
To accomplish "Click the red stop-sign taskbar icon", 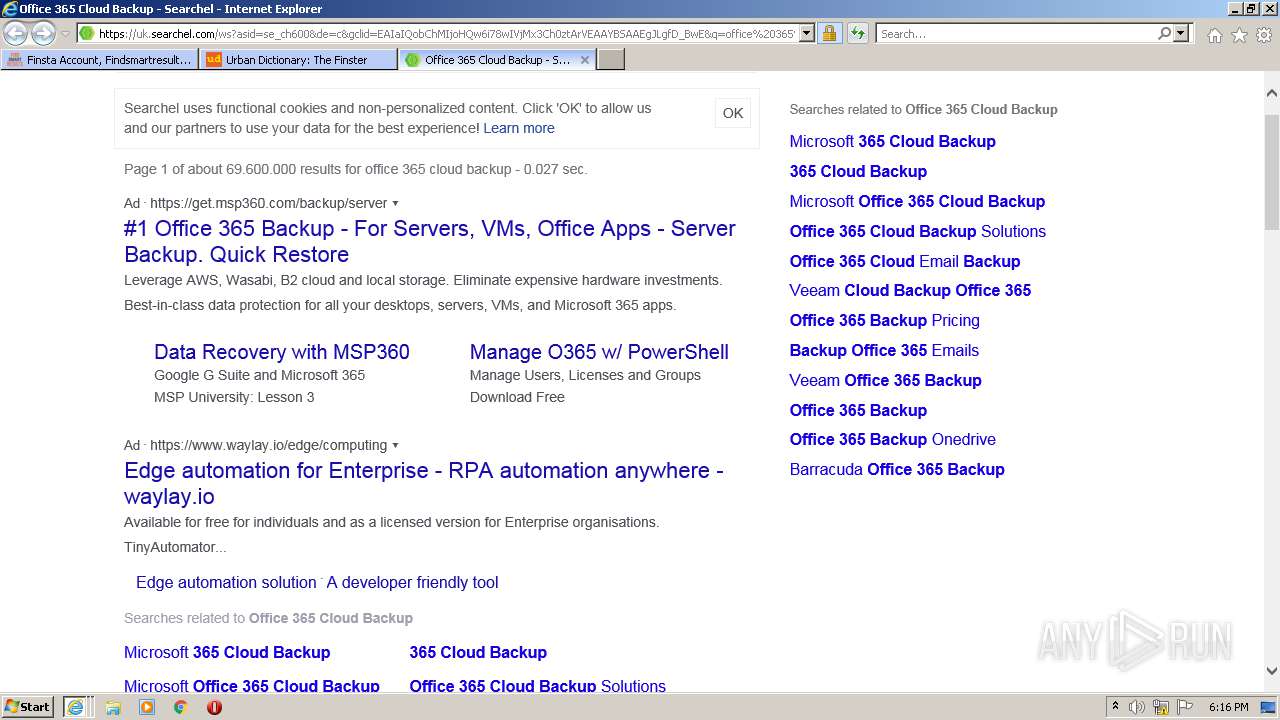I will click(214, 707).
